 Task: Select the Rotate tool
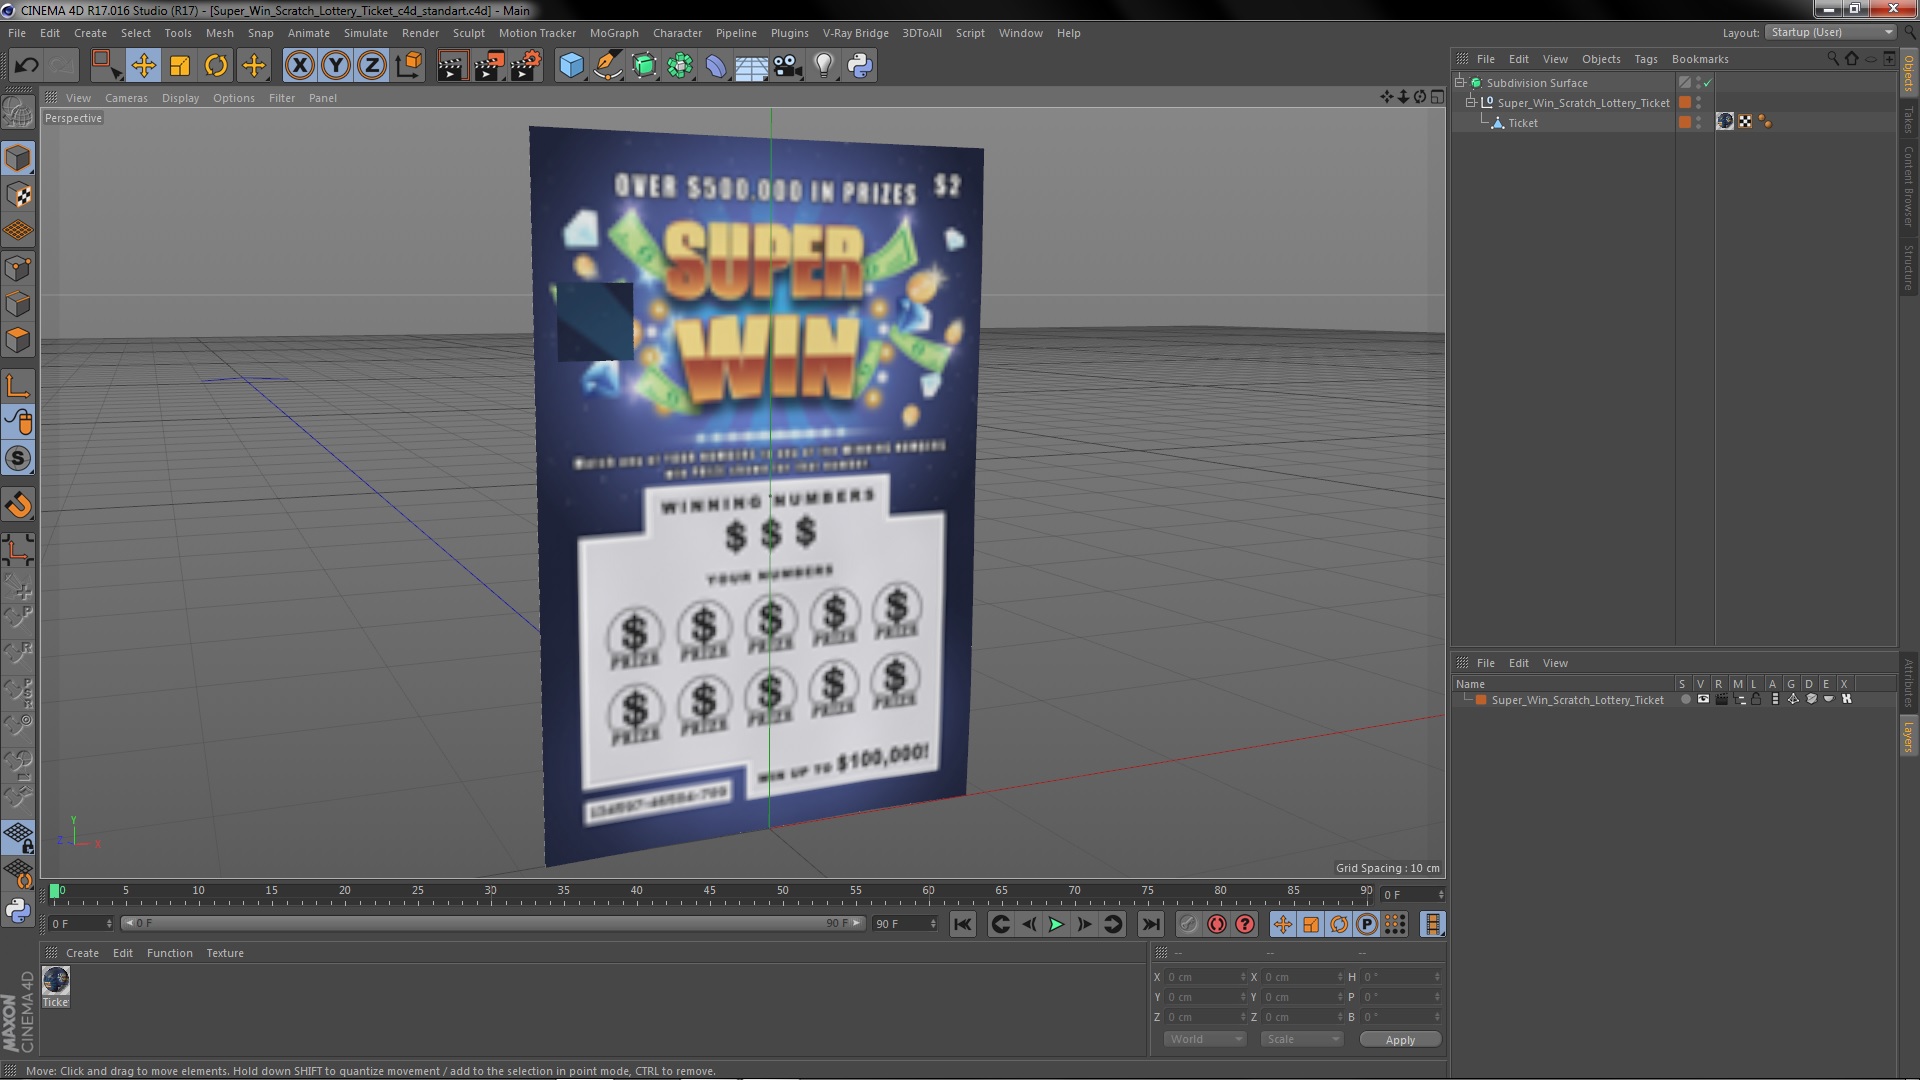coord(216,66)
